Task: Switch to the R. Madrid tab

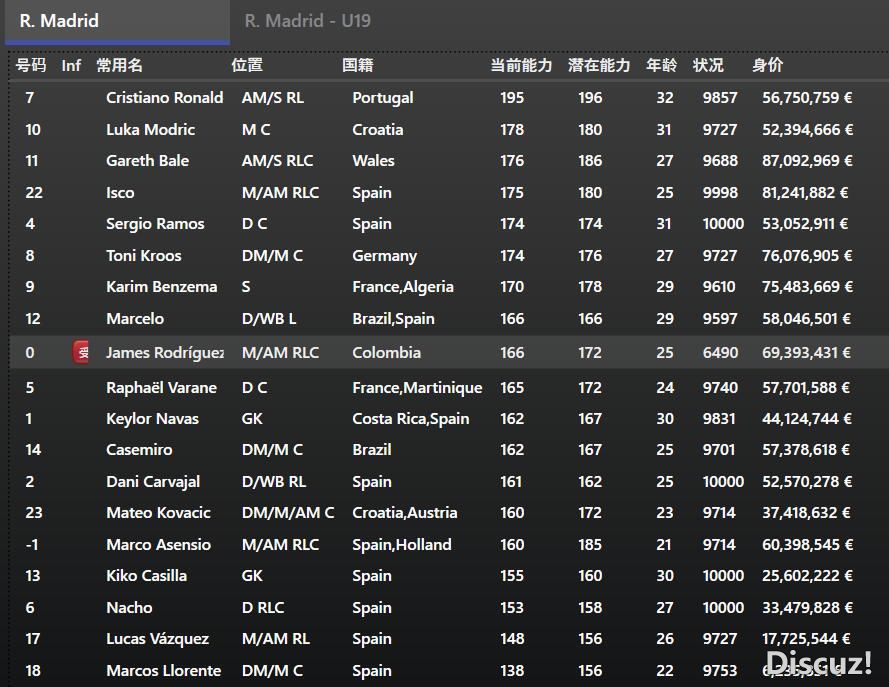Action: tap(117, 22)
